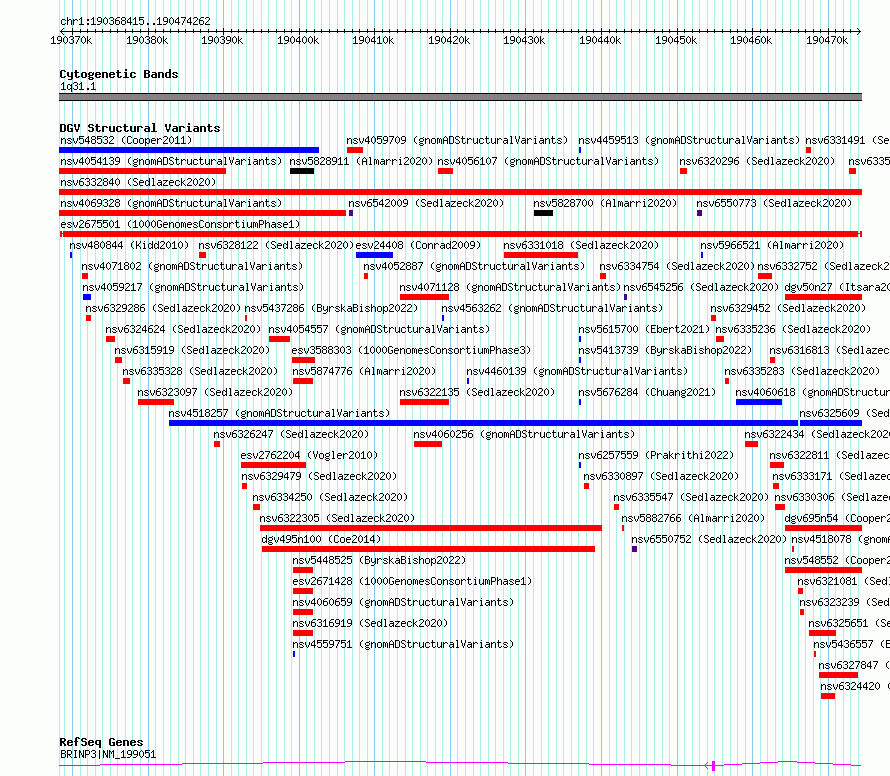Click the nsv4060256 gnomAD red bar
The image size is (890, 776).
click(428, 444)
